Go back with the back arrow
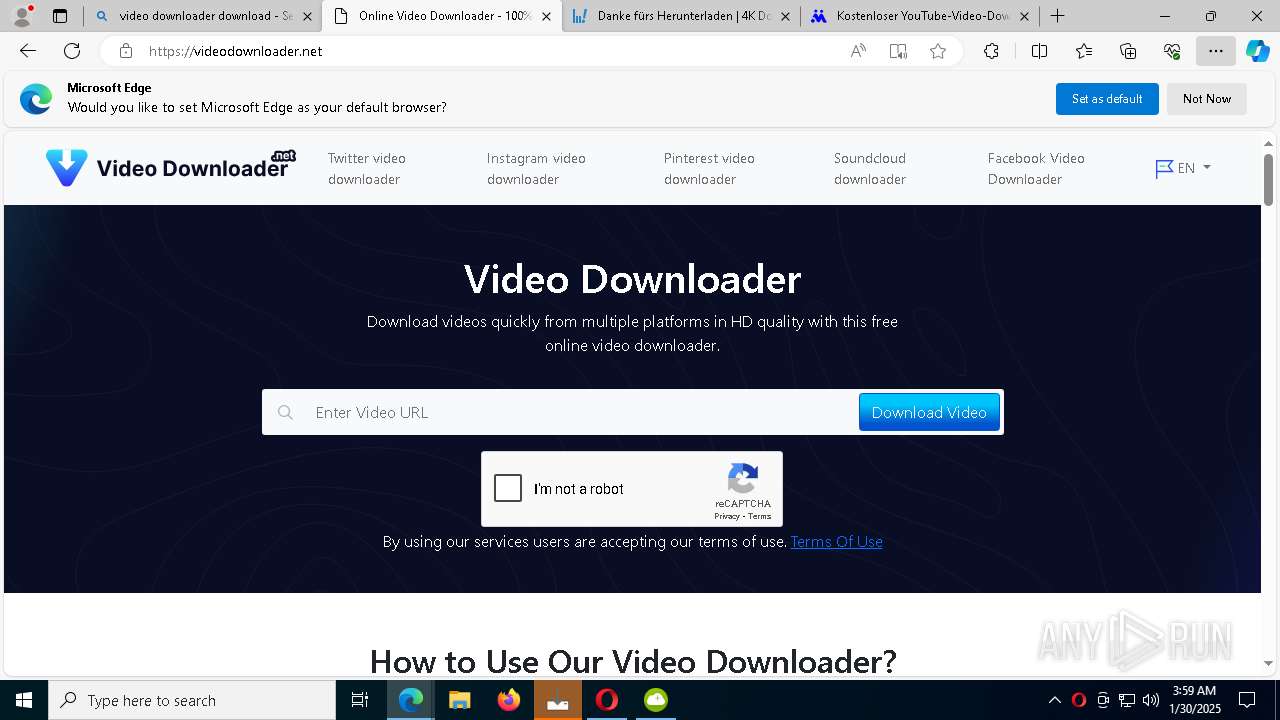This screenshot has height=720, width=1280. (x=28, y=51)
